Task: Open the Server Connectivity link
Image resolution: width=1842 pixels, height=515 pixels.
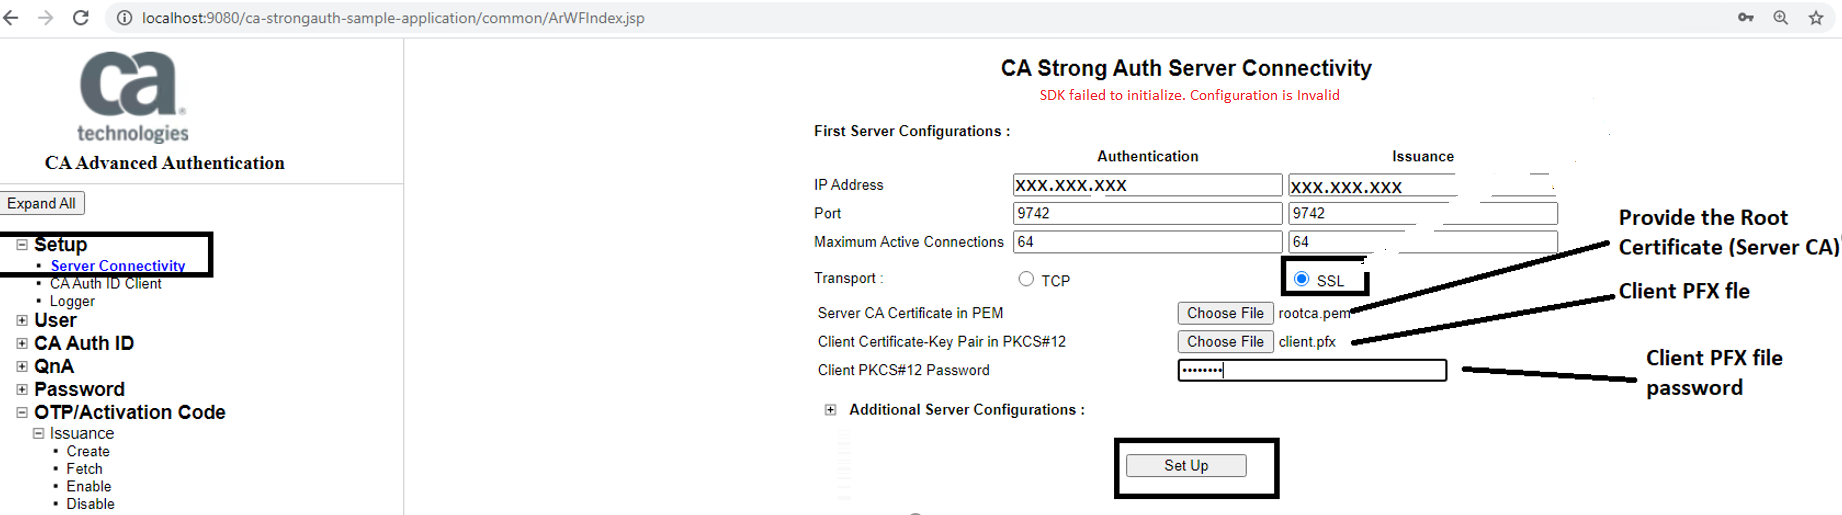Action: (118, 266)
